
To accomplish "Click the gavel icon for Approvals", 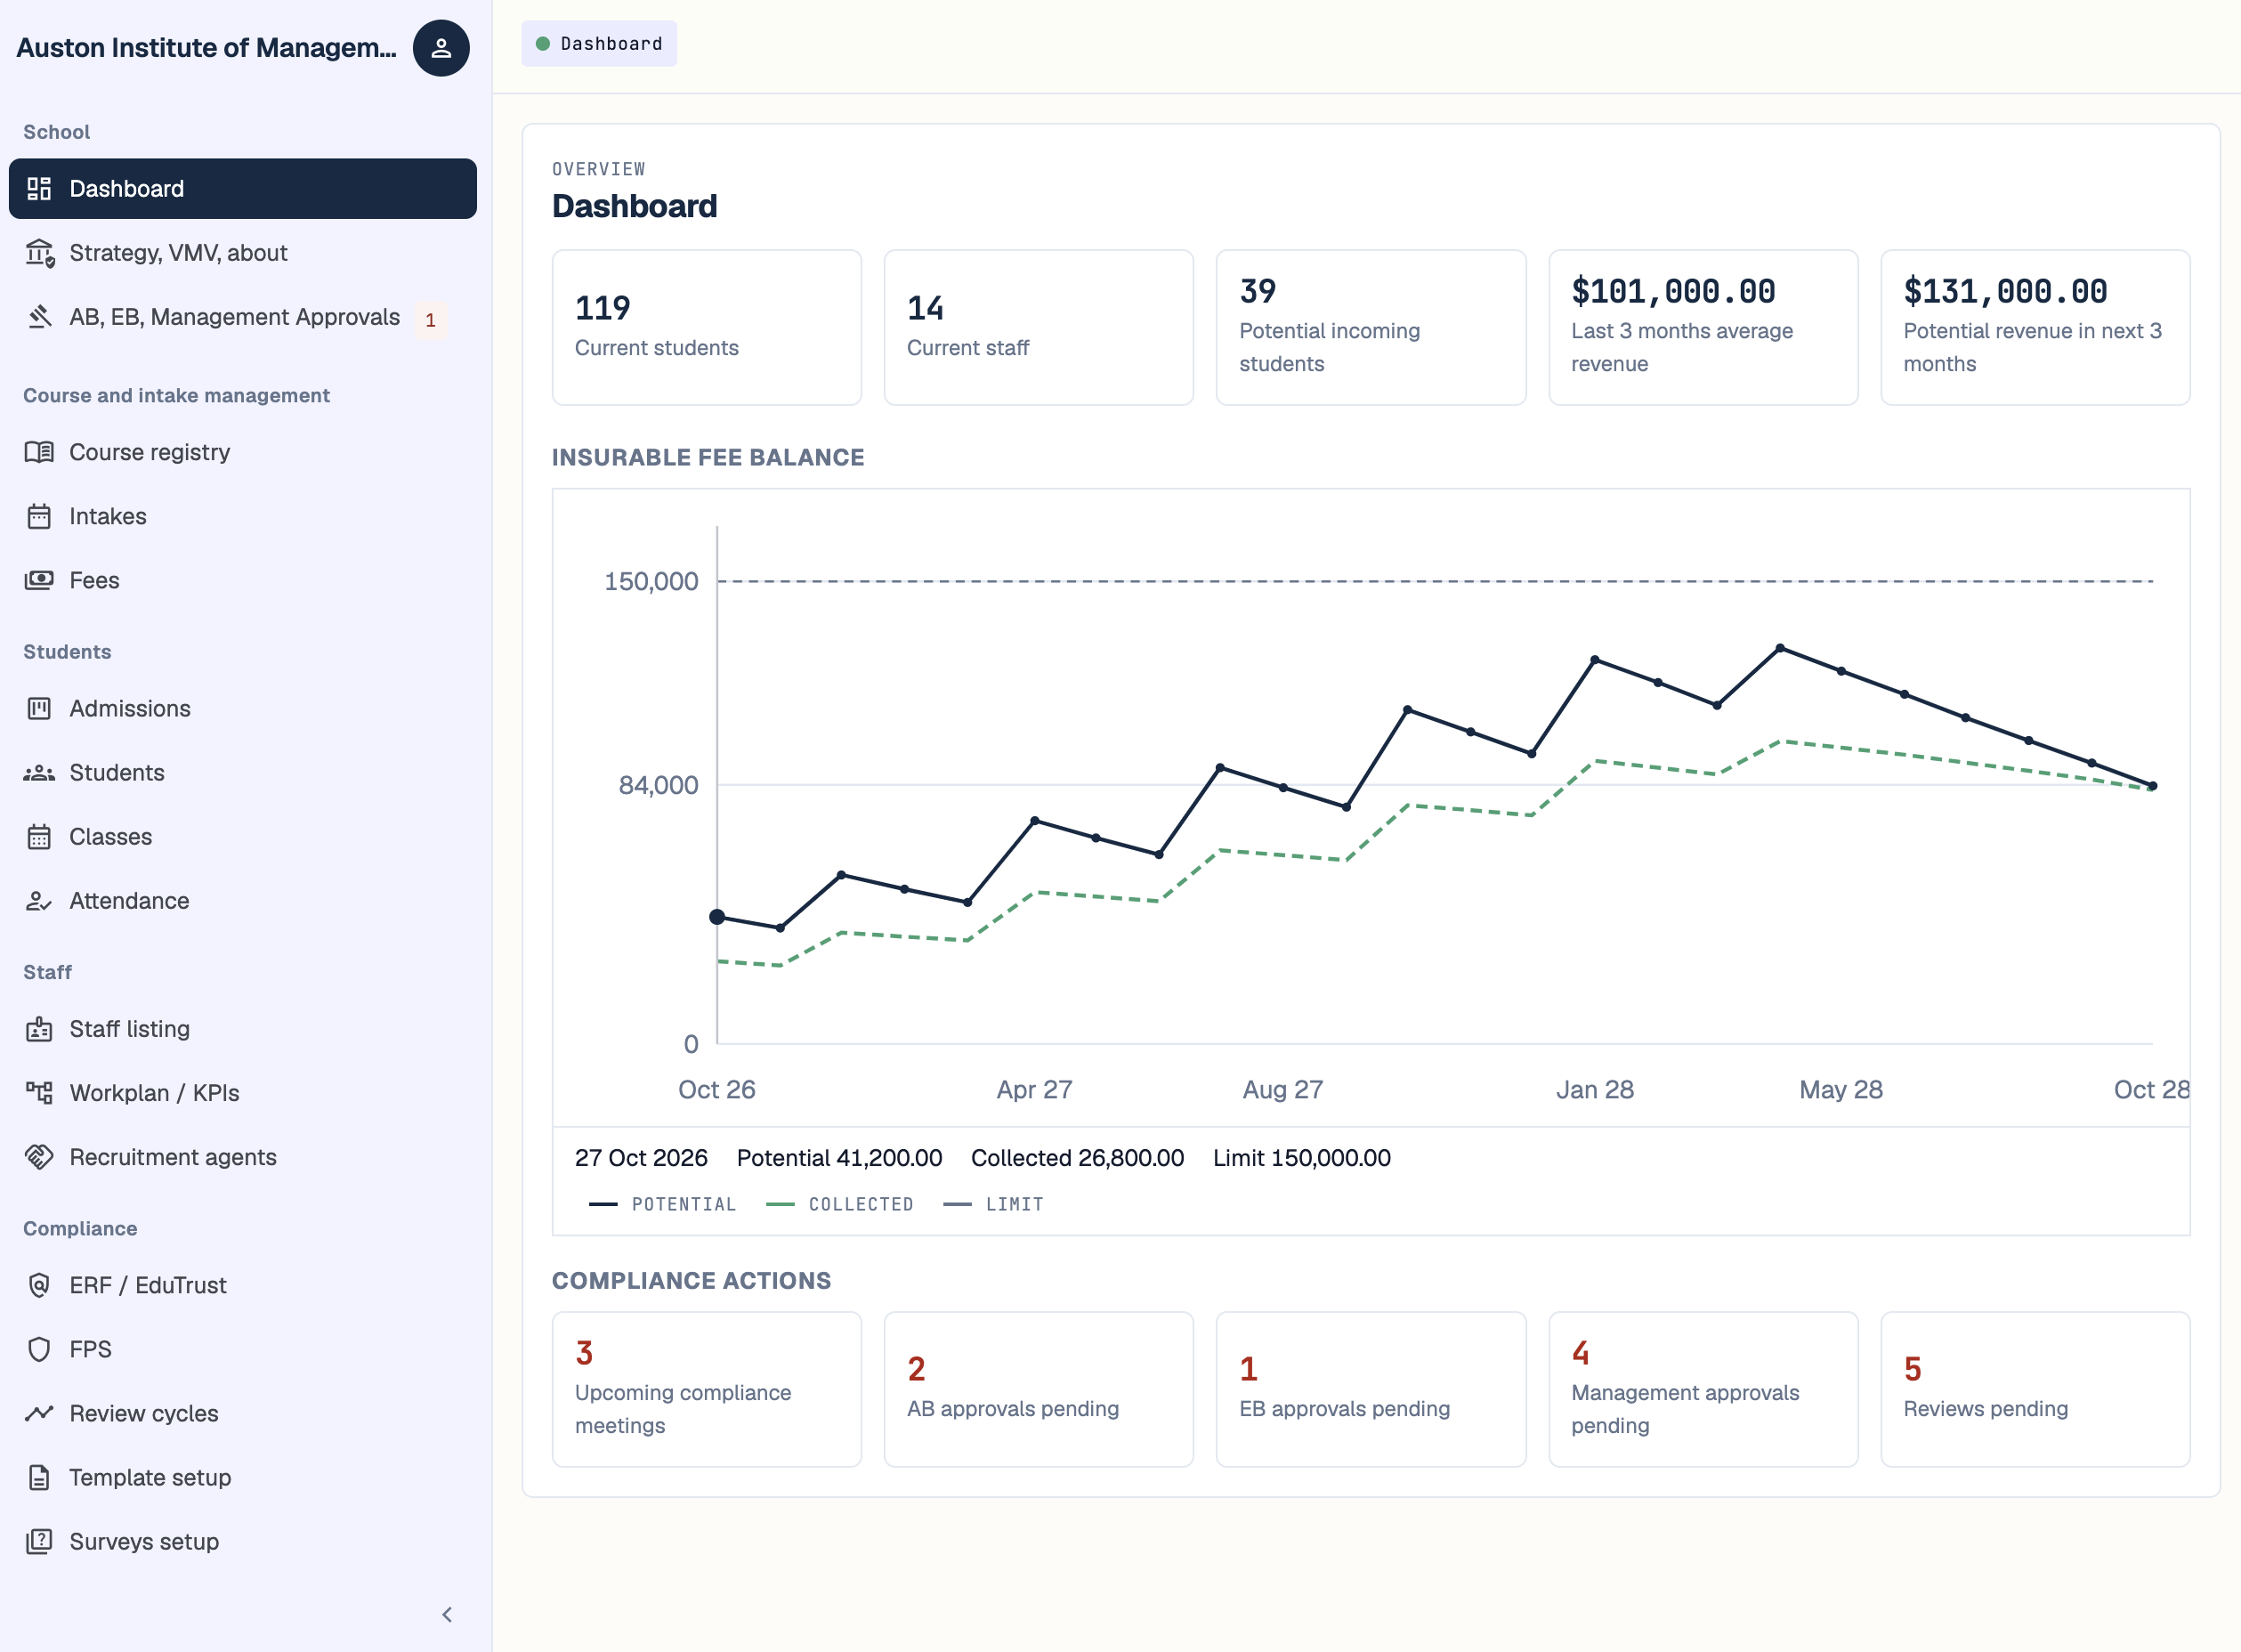I will click(39, 317).
